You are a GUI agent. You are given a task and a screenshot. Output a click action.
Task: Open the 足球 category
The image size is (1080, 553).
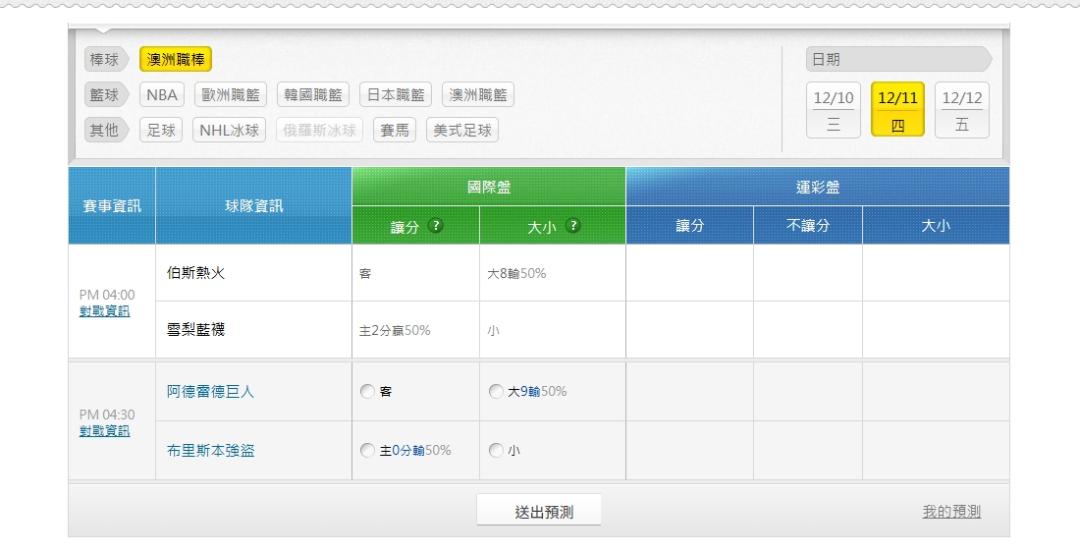tap(161, 130)
